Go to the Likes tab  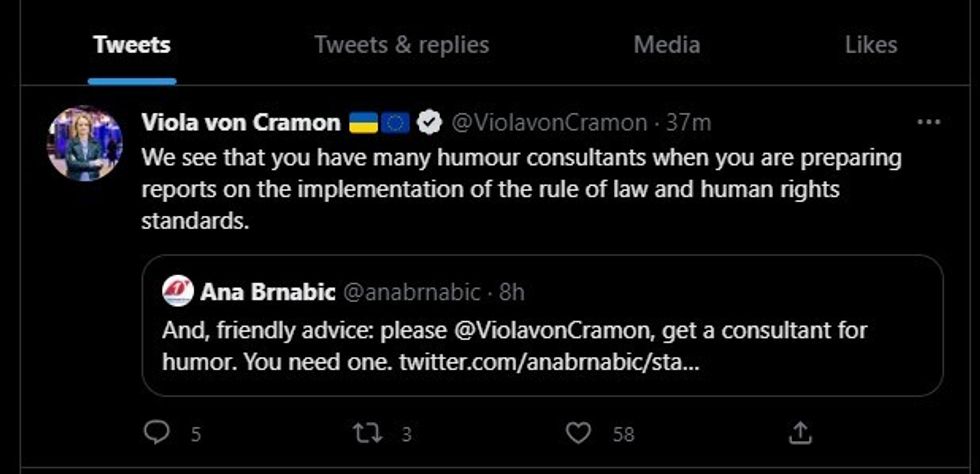pos(871,45)
